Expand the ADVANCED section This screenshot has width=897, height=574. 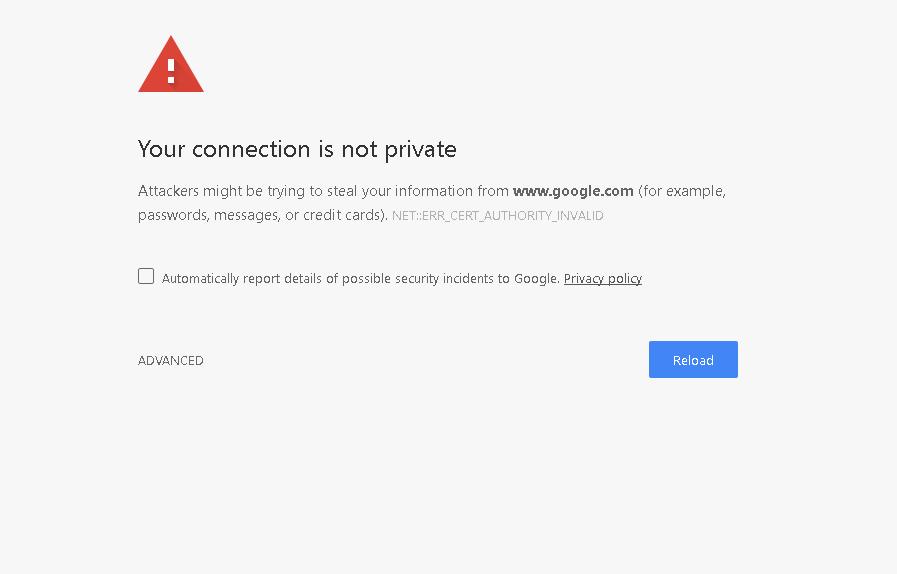pos(171,361)
